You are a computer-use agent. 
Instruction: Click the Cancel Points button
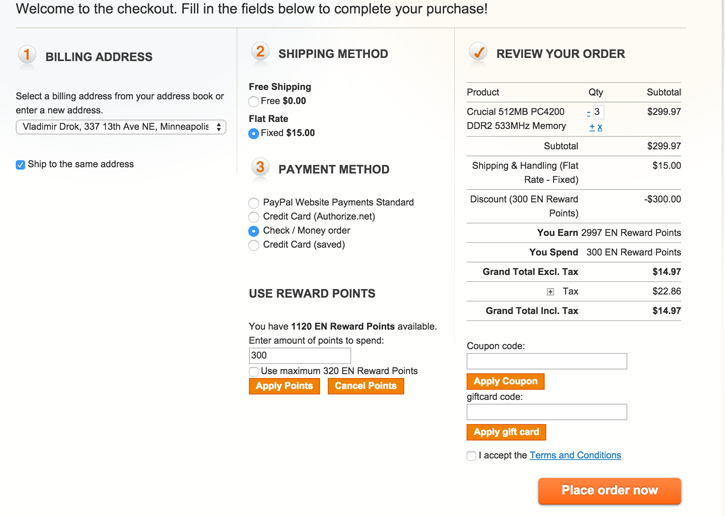pos(365,386)
